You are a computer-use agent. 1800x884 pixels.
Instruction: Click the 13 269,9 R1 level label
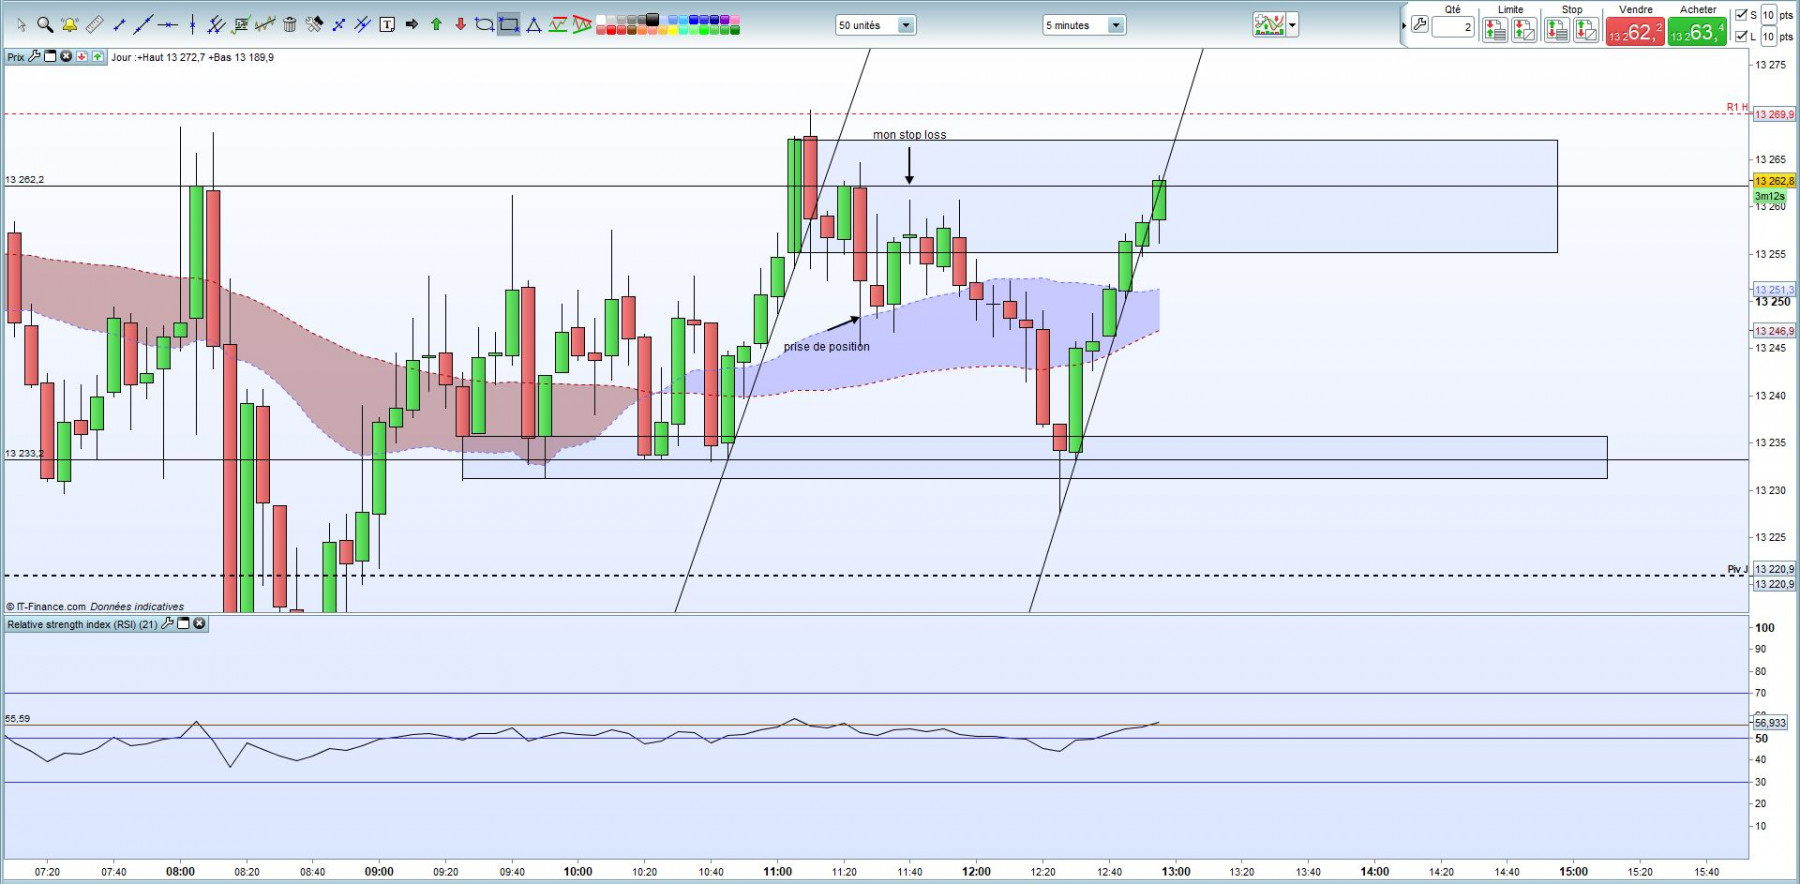tap(1774, 114)
